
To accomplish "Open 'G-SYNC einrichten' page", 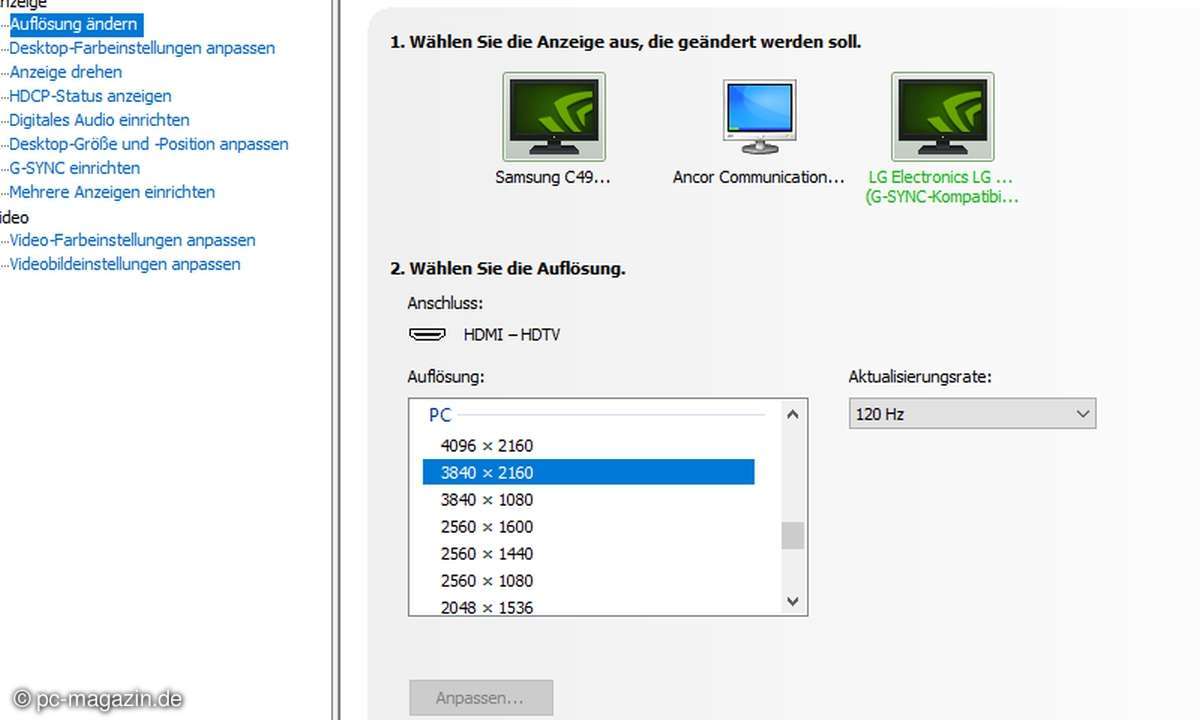I will [x=75, y=168].
